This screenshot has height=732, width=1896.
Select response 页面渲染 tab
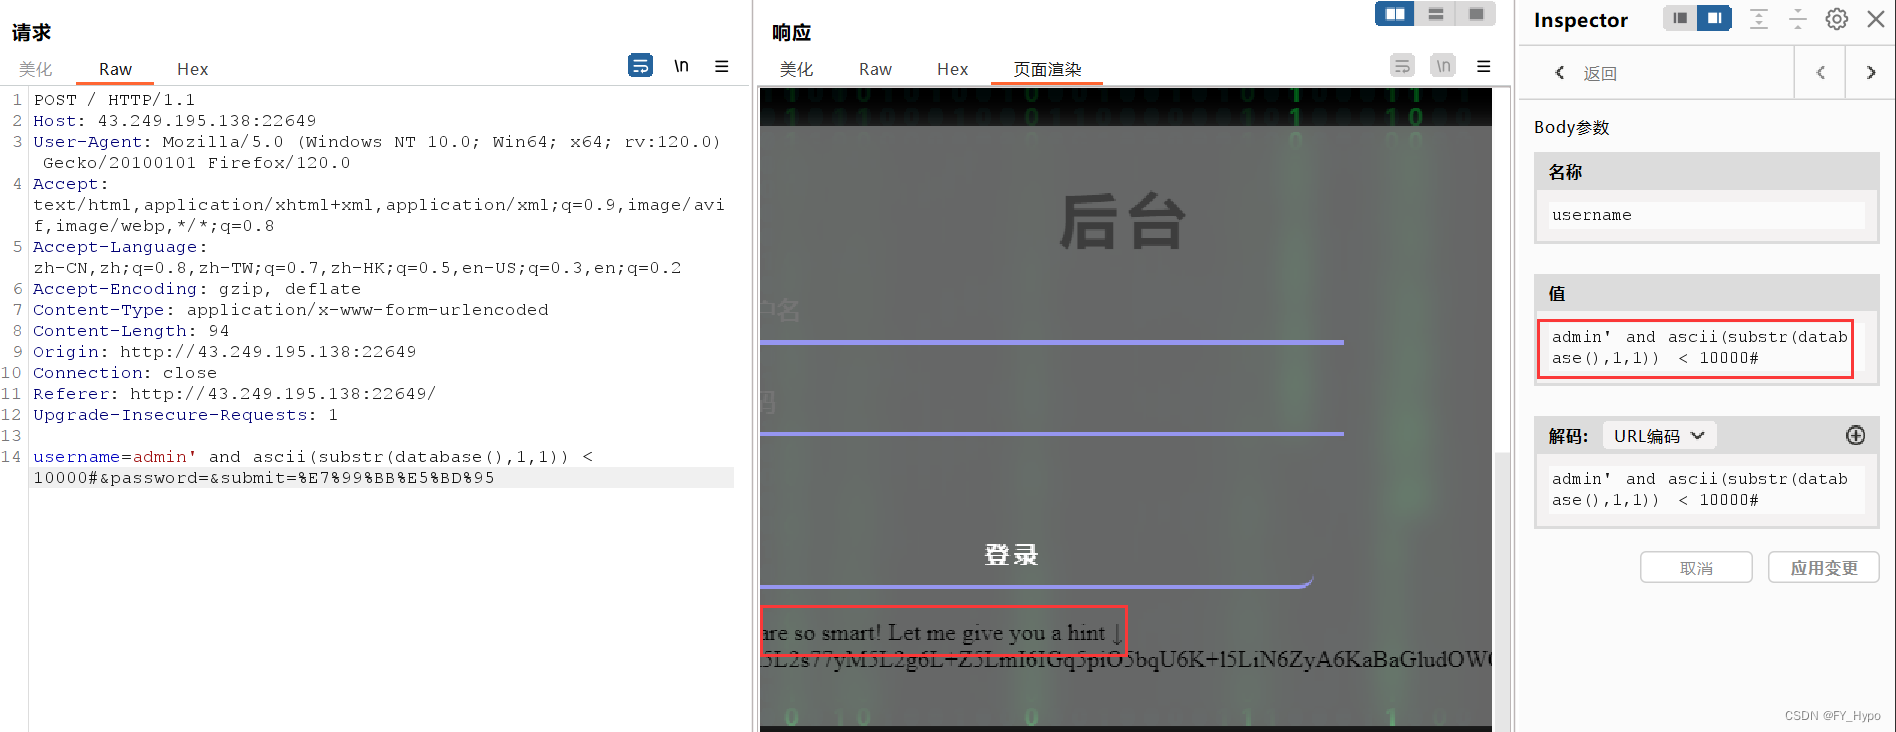click(x=1047, y=69)
